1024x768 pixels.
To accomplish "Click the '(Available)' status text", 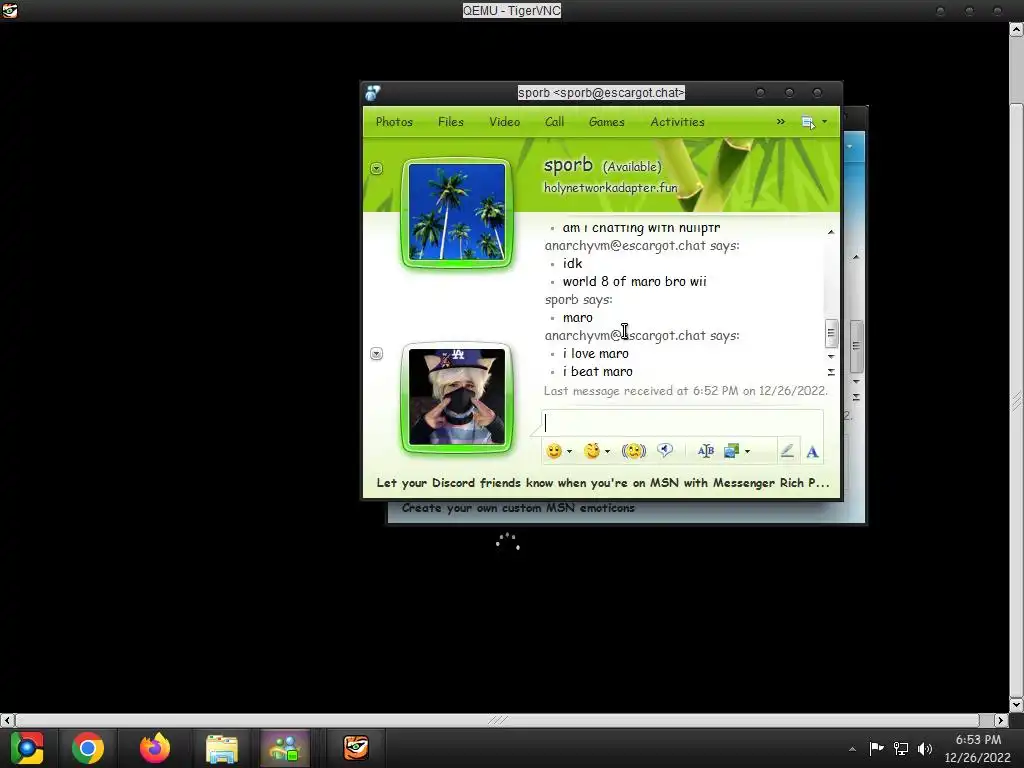I will (632, 167).
